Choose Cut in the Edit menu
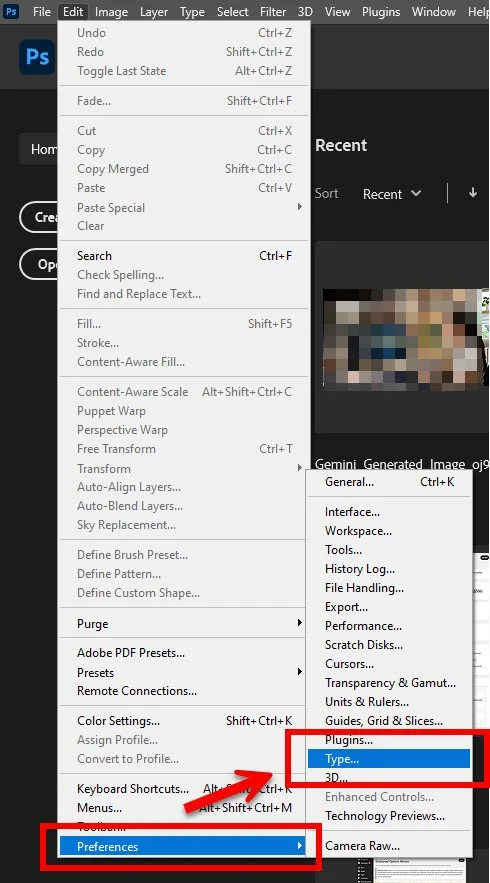 tap(185, 131)
